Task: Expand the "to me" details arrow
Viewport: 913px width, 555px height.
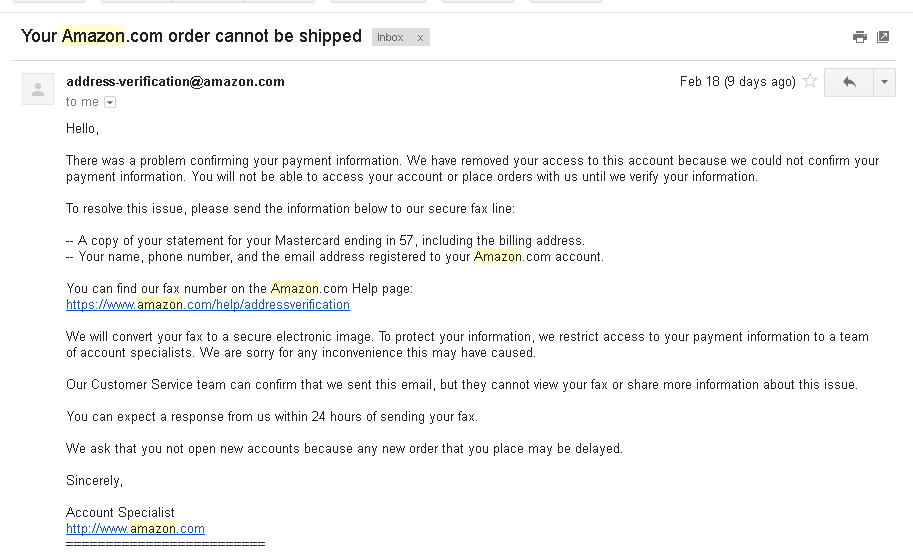Action: pos(110,102)
